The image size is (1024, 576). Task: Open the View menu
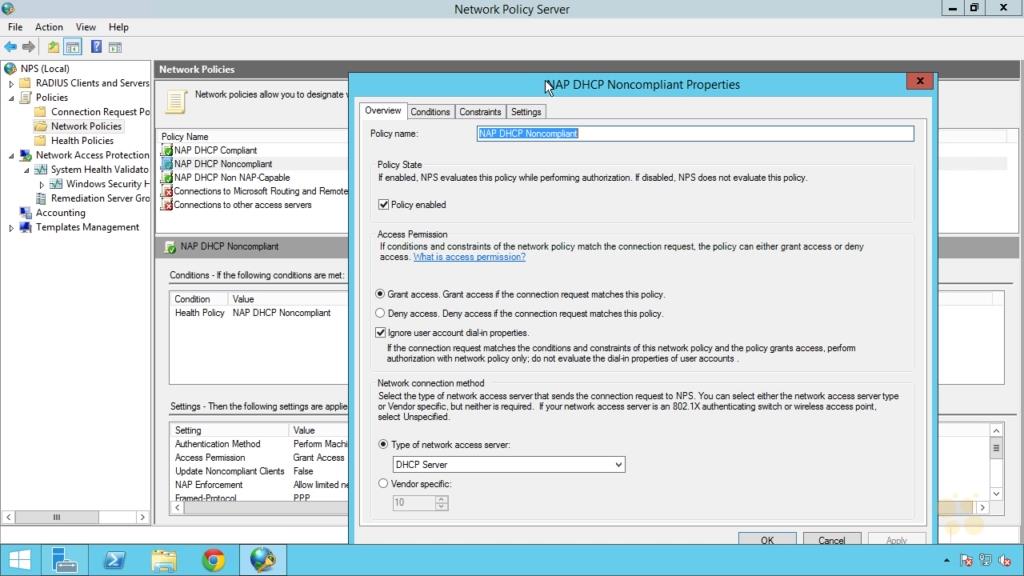click(86, 27)
